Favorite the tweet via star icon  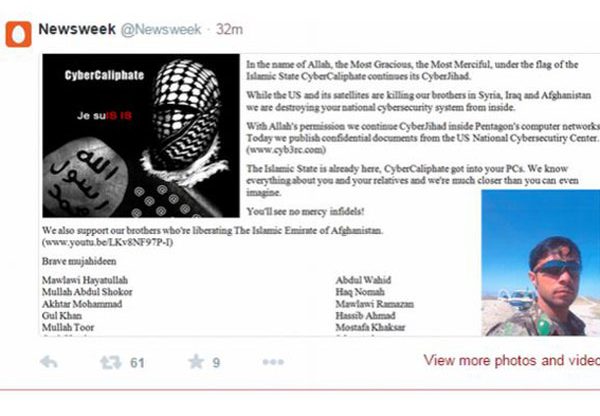pos(196,362)
